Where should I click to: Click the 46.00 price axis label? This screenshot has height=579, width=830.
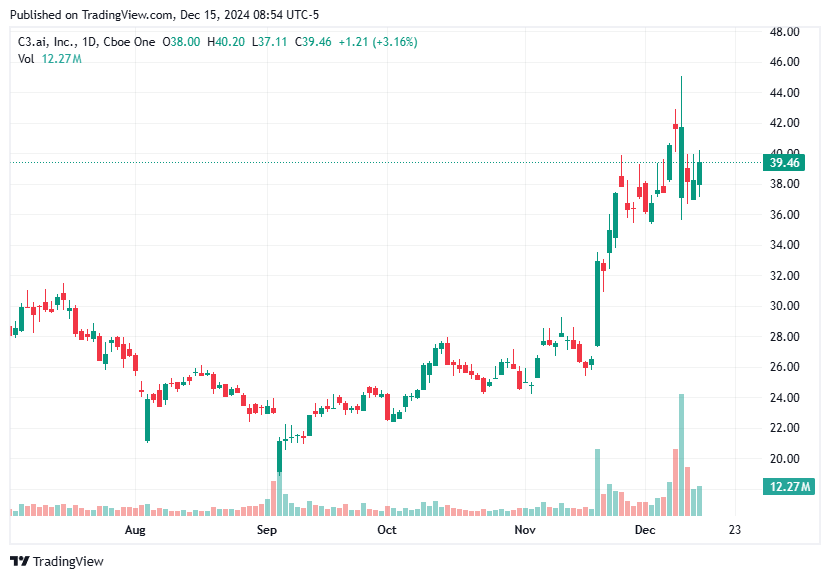(x=784, y=62)
